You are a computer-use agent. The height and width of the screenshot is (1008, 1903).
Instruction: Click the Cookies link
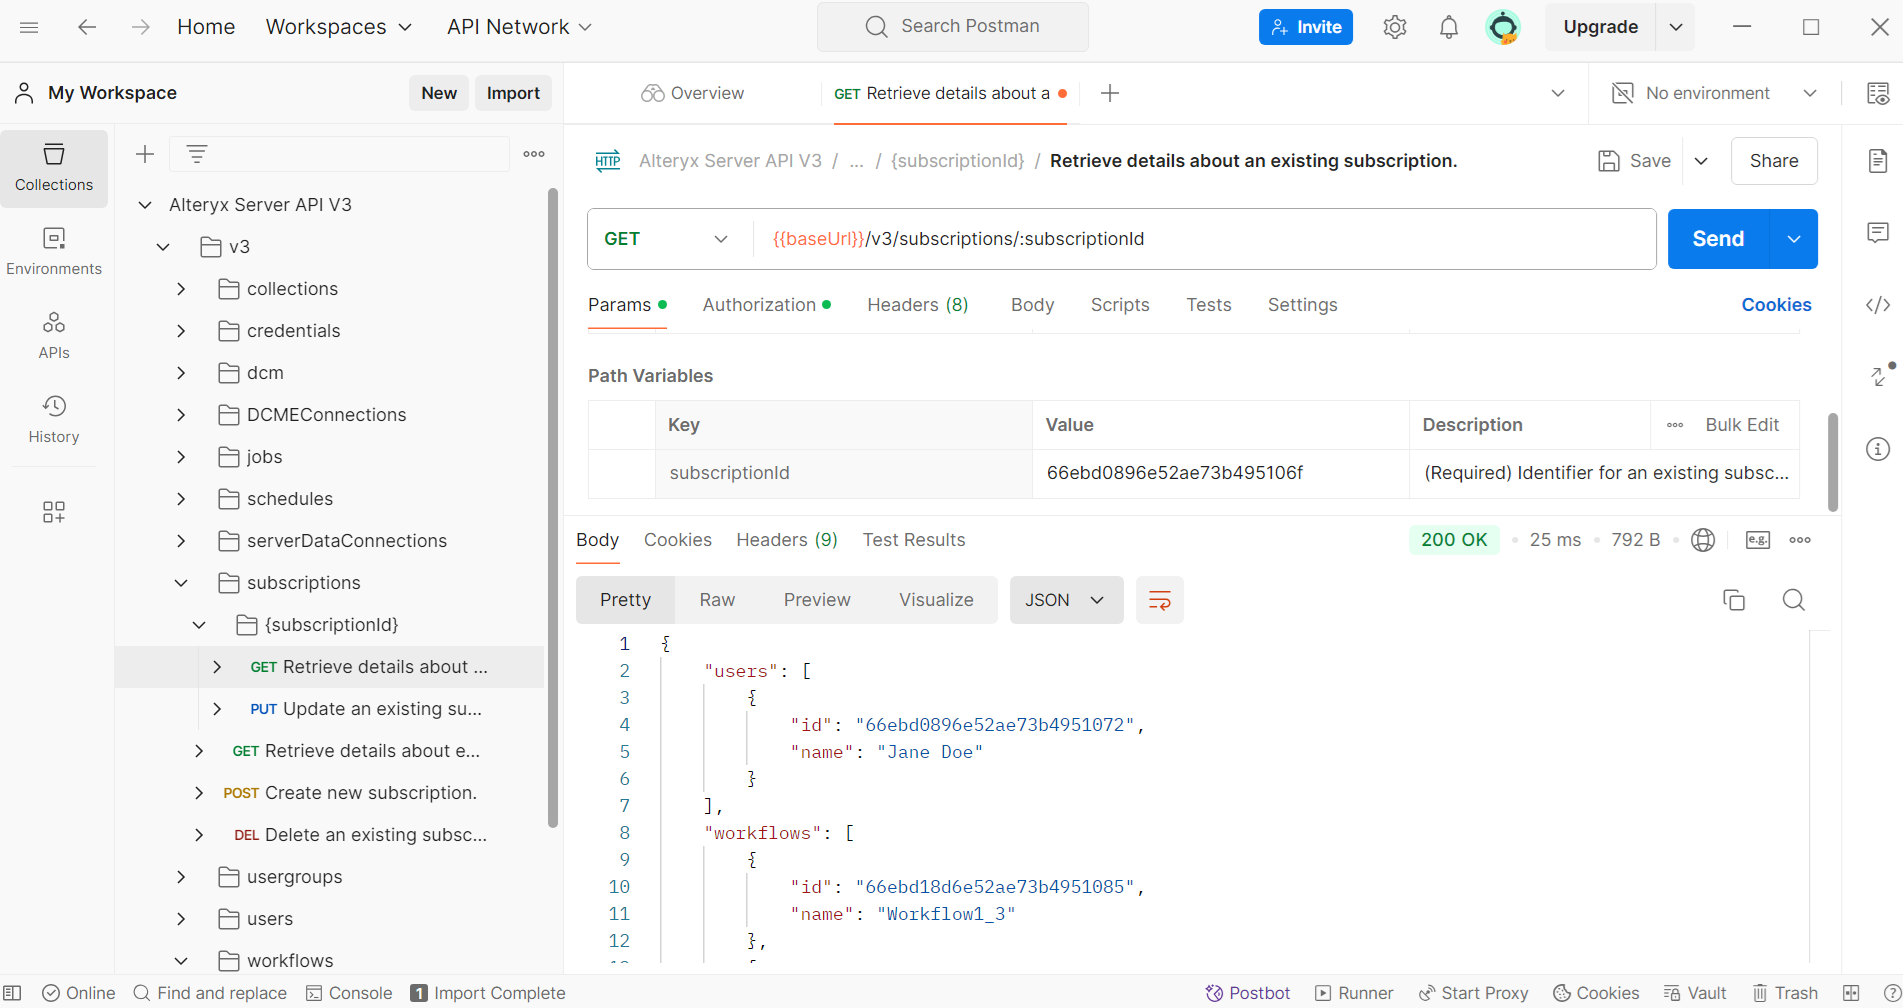point(1775,305)
